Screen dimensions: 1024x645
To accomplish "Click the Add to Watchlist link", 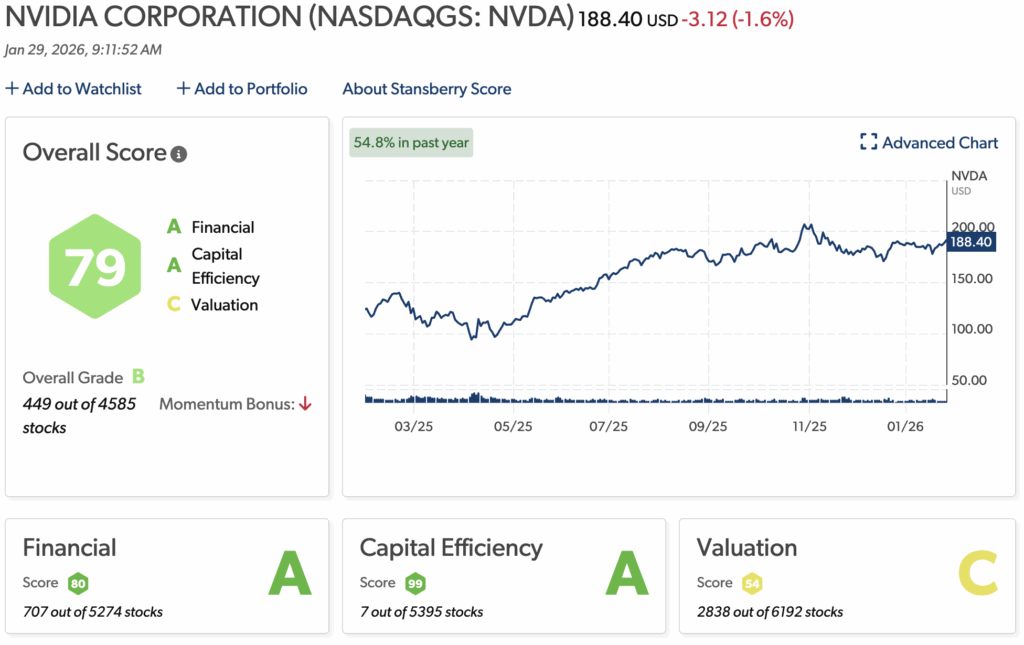I will tap(82, 89).
